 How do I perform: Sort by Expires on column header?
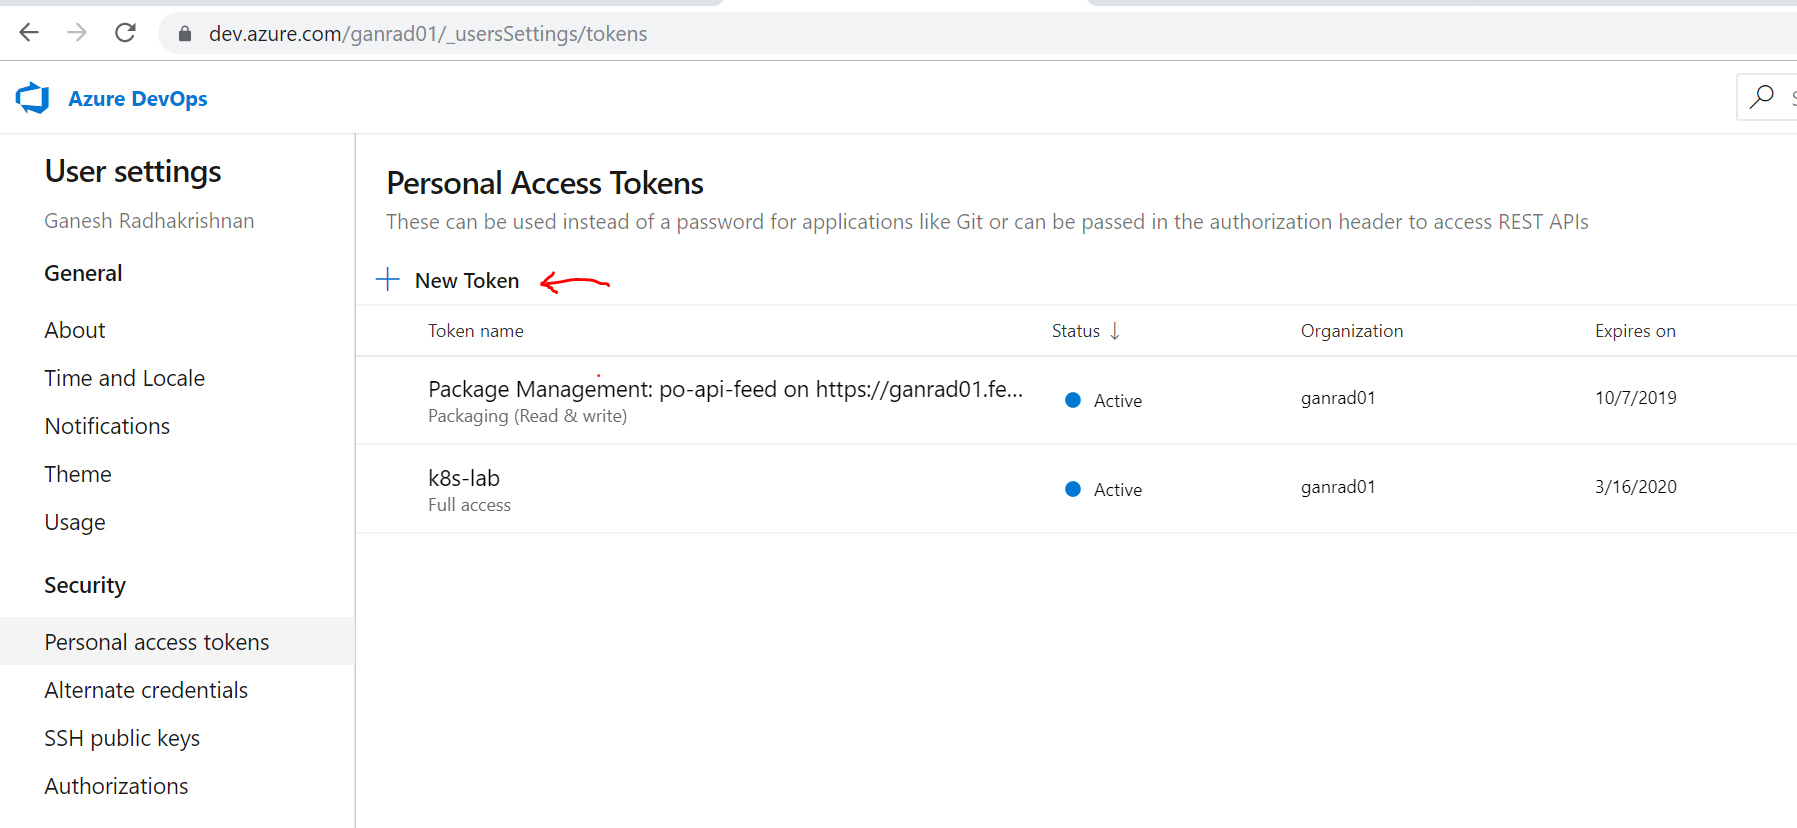click(x=1635, y=331)
